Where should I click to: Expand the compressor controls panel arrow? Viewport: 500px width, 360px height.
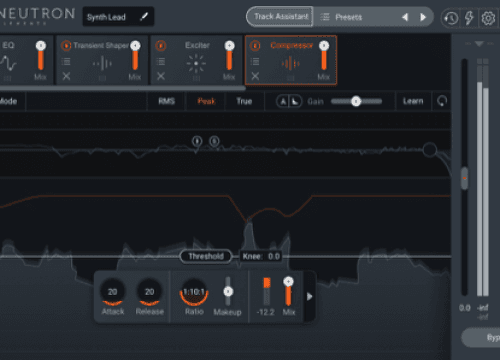click(x=309, y=296)
